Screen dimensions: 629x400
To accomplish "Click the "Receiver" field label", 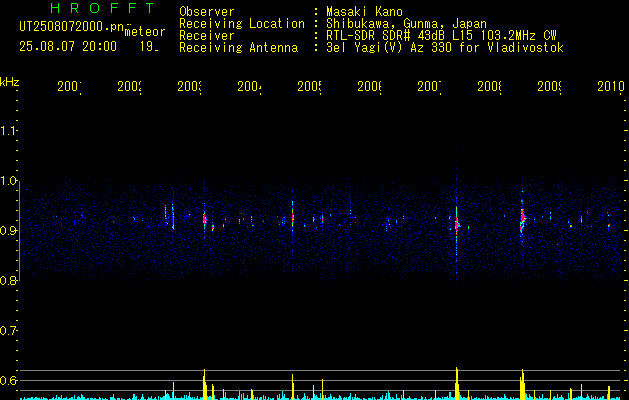I will click(207, 36).
